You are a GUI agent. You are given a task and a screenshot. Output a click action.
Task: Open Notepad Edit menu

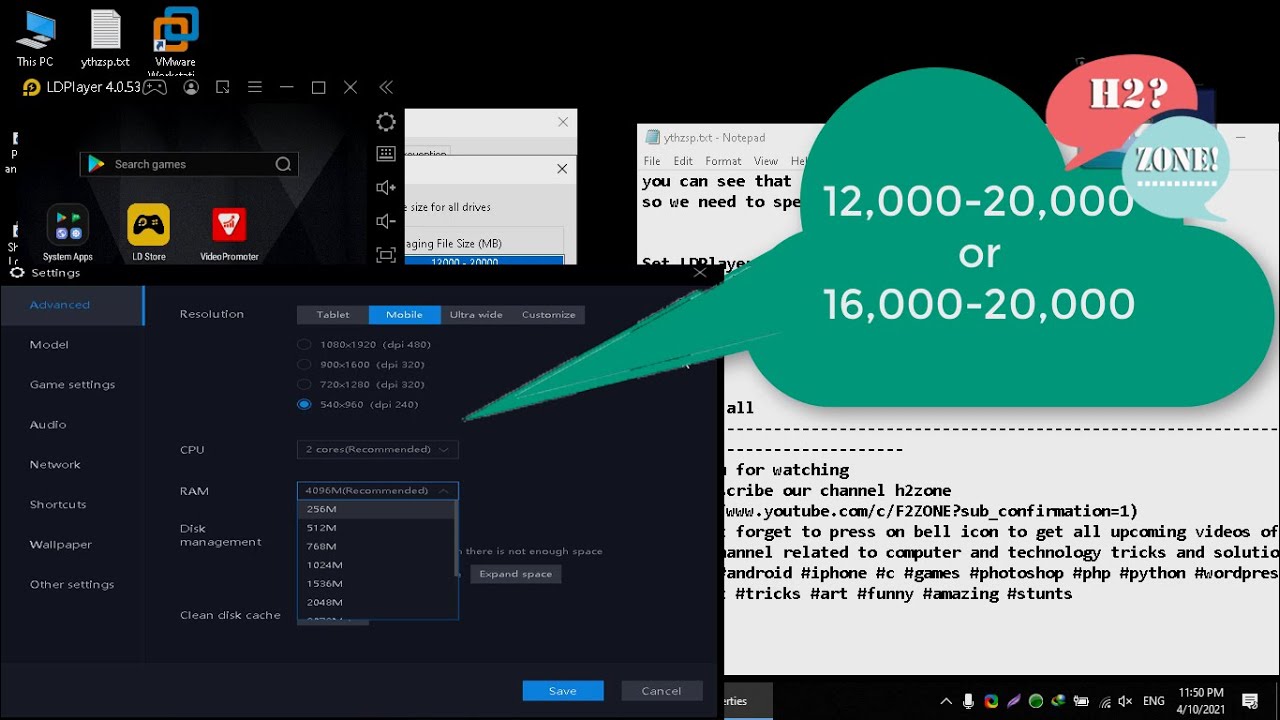683,161
